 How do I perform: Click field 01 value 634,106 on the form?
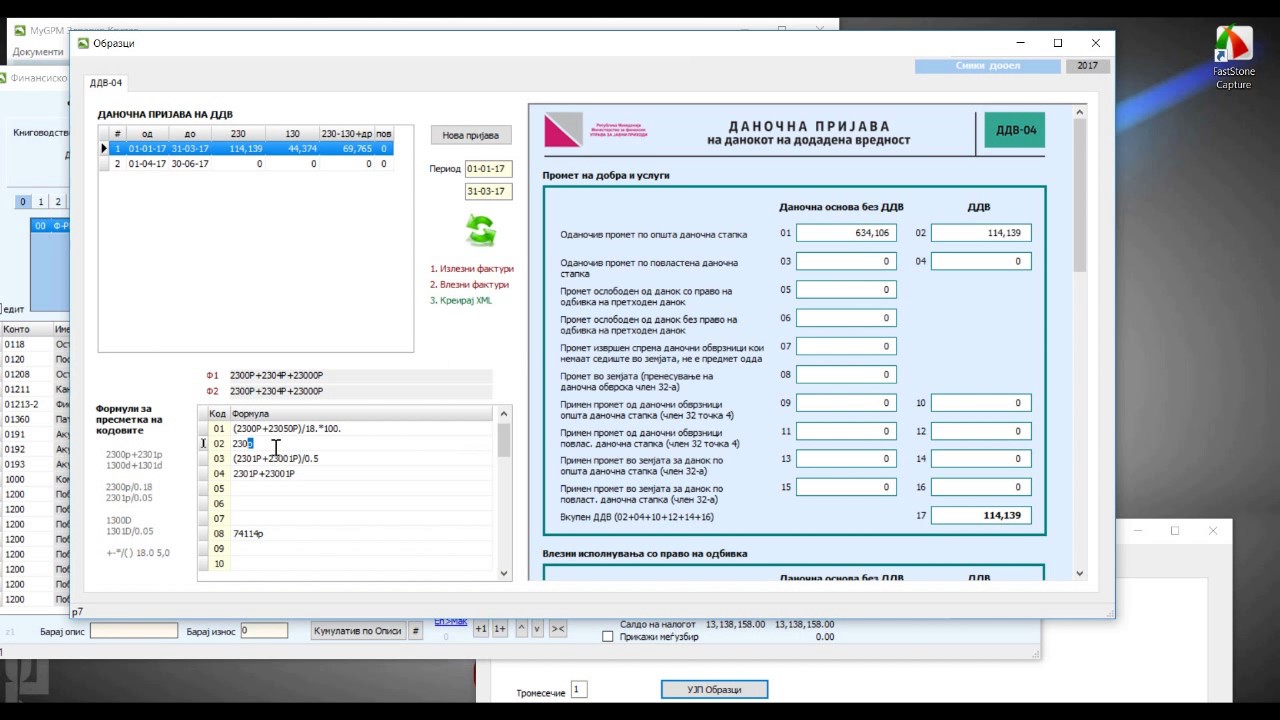click(x=846, y=233)
